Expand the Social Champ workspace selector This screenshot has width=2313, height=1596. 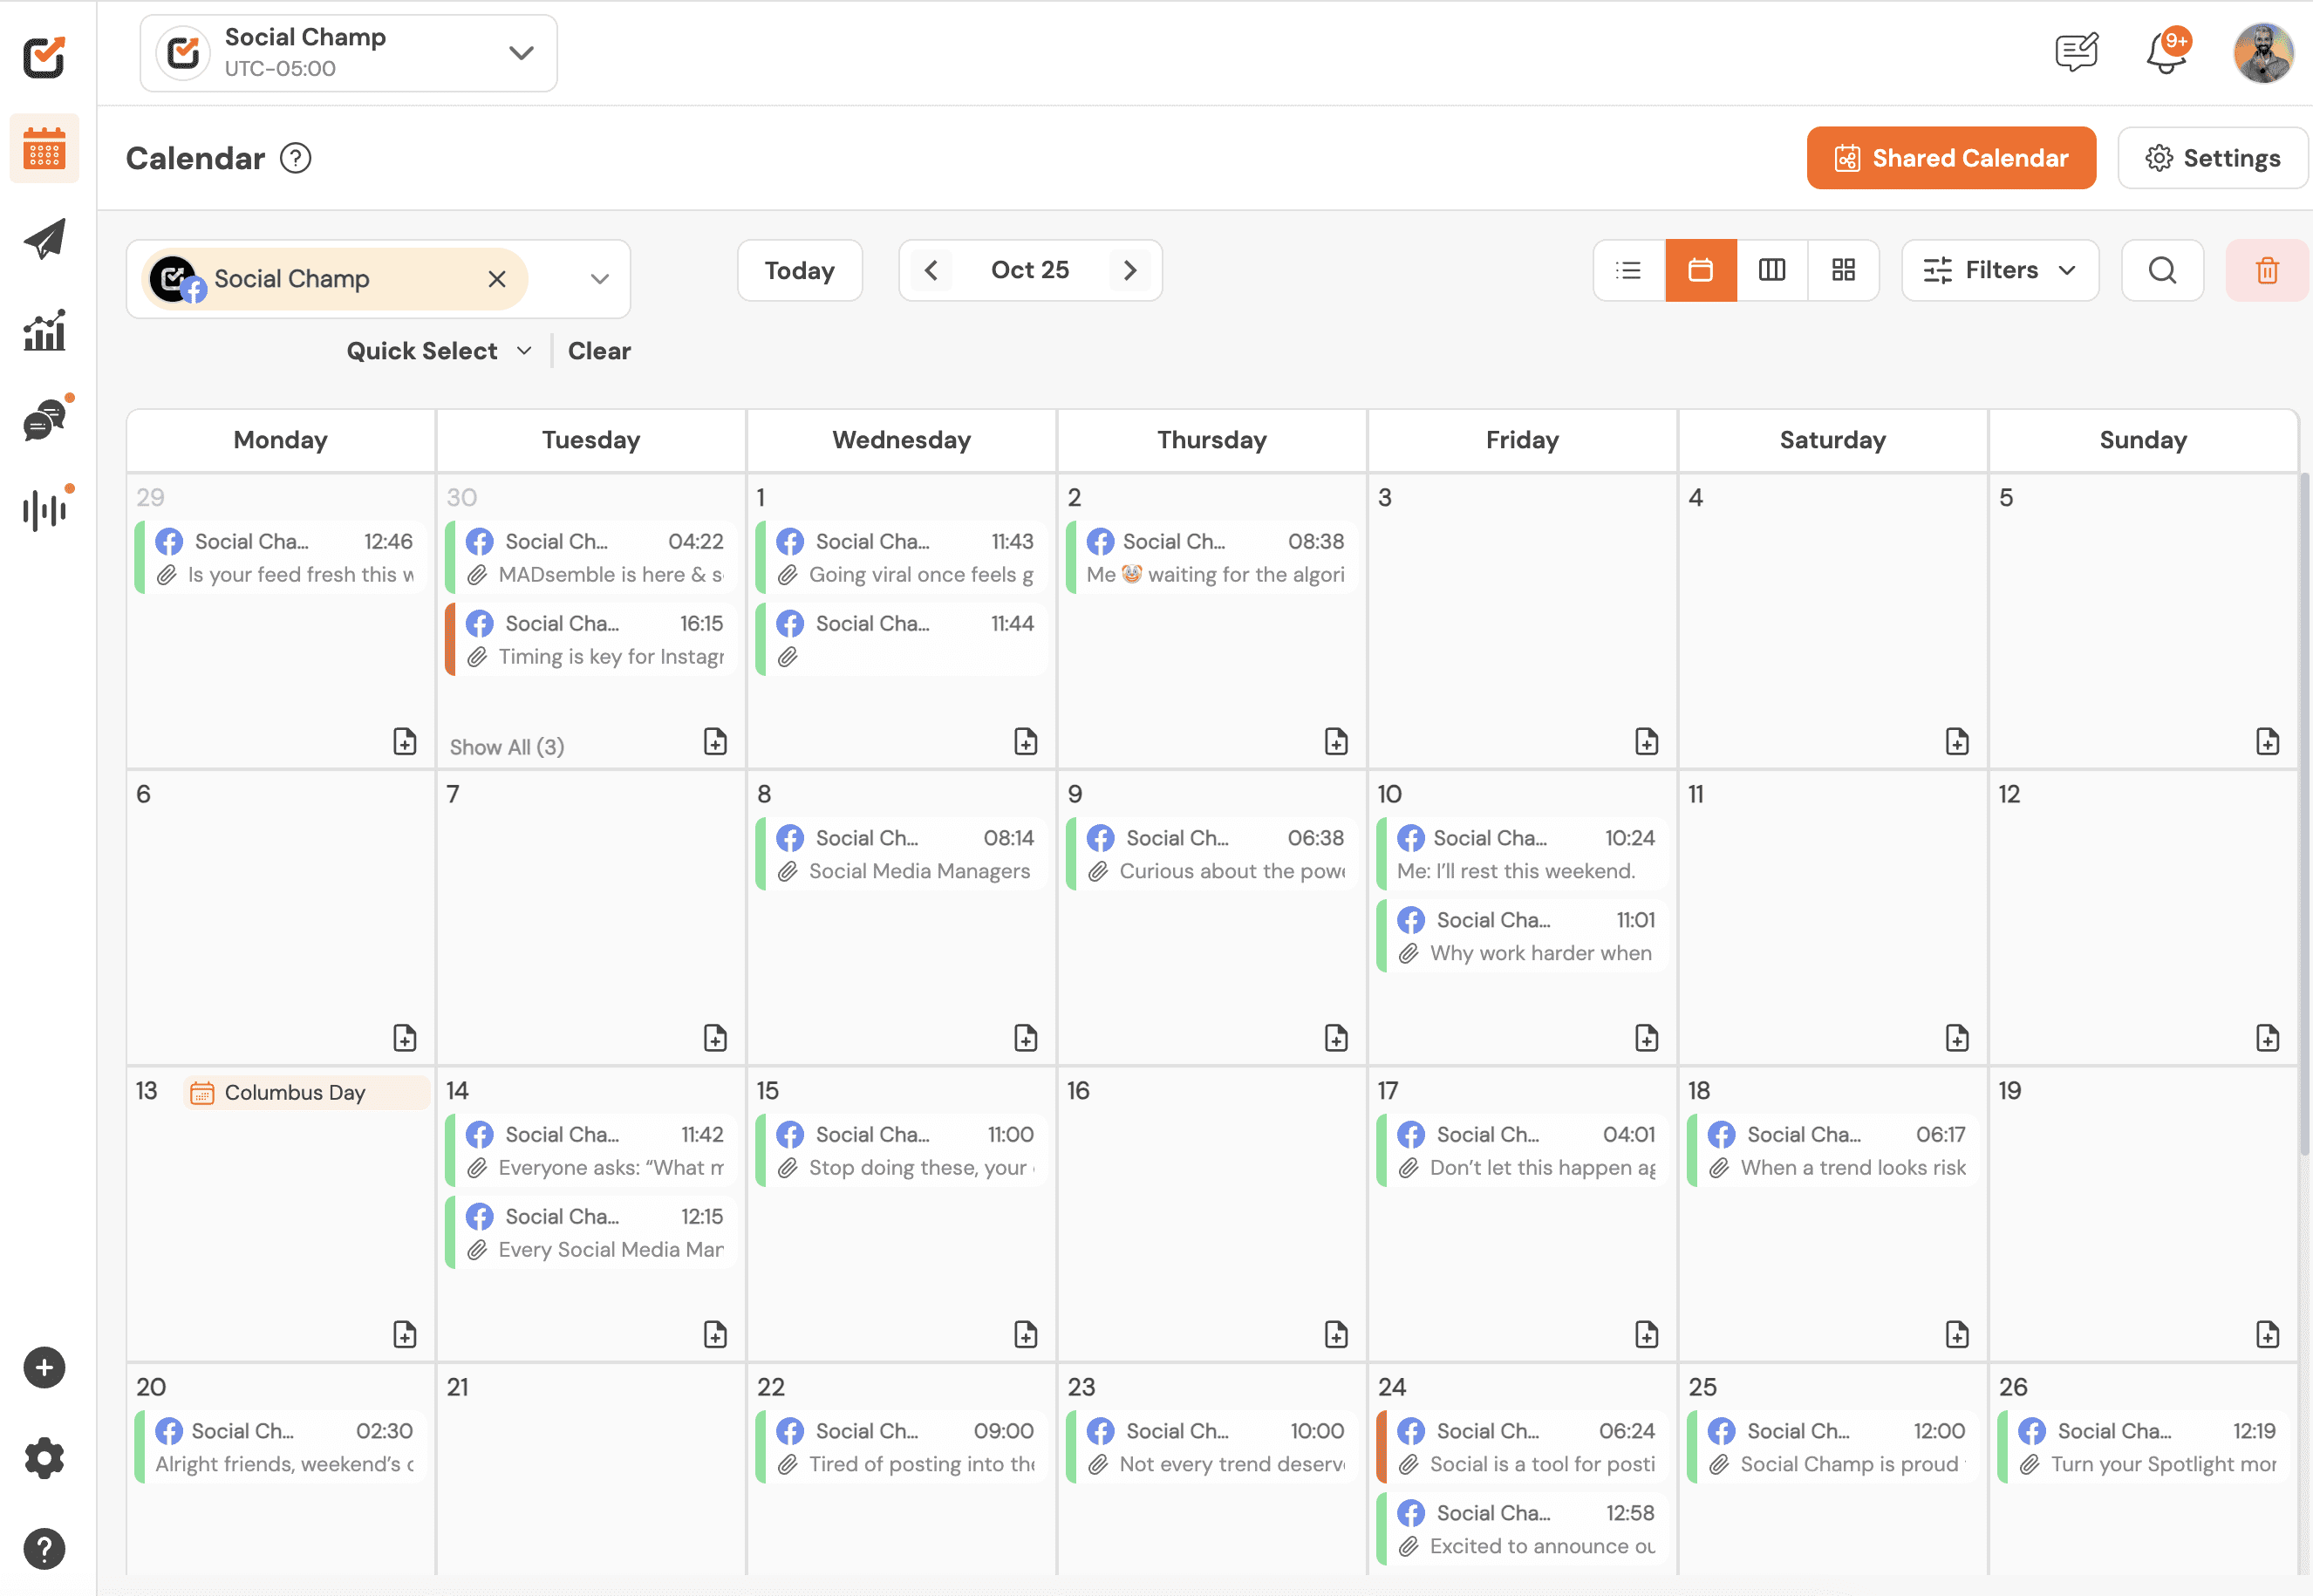[520, 53]
